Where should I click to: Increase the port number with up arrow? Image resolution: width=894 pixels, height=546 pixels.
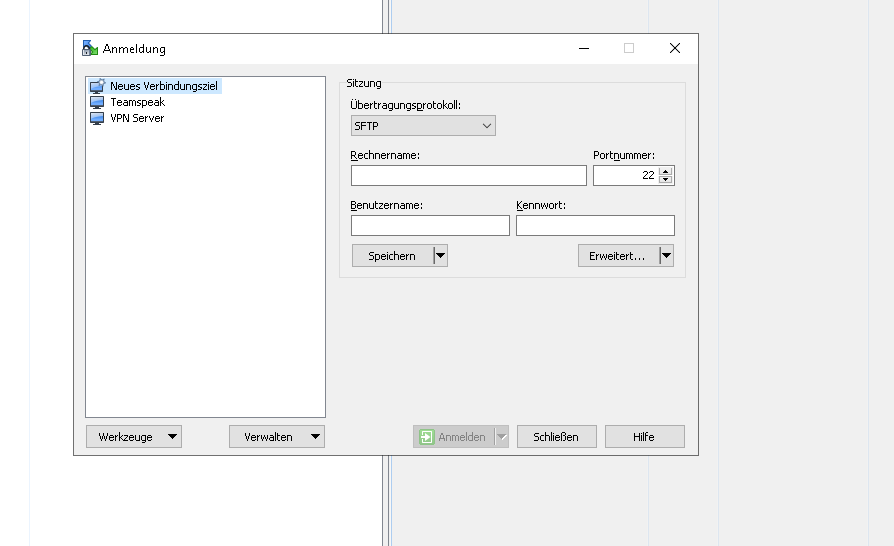[665, 171]
